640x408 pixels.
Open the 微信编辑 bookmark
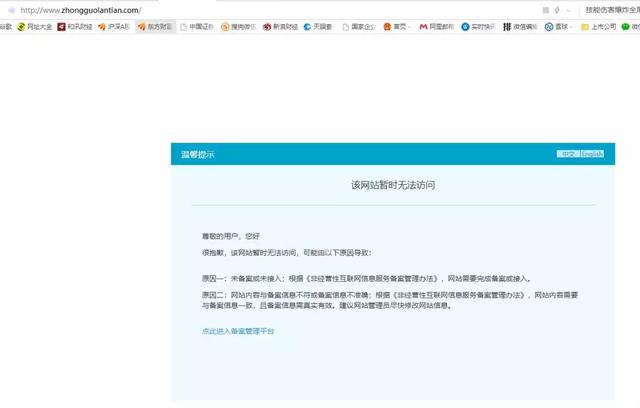click(520, 27)
